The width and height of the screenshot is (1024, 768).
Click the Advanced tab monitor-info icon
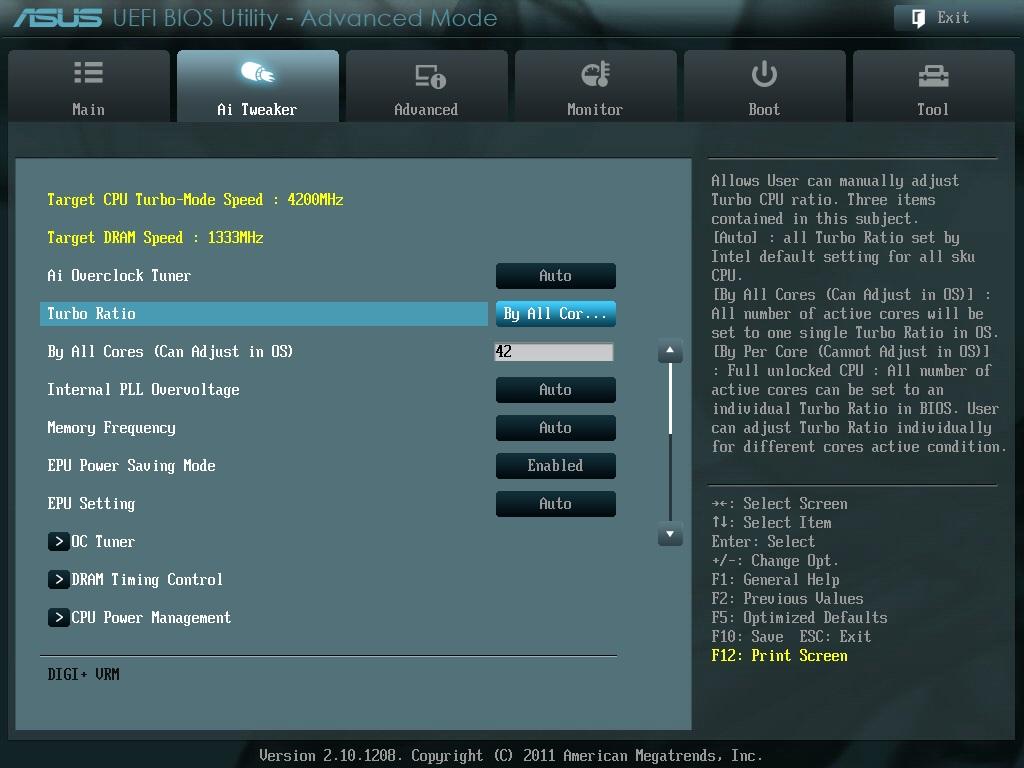tap(430, 76)
